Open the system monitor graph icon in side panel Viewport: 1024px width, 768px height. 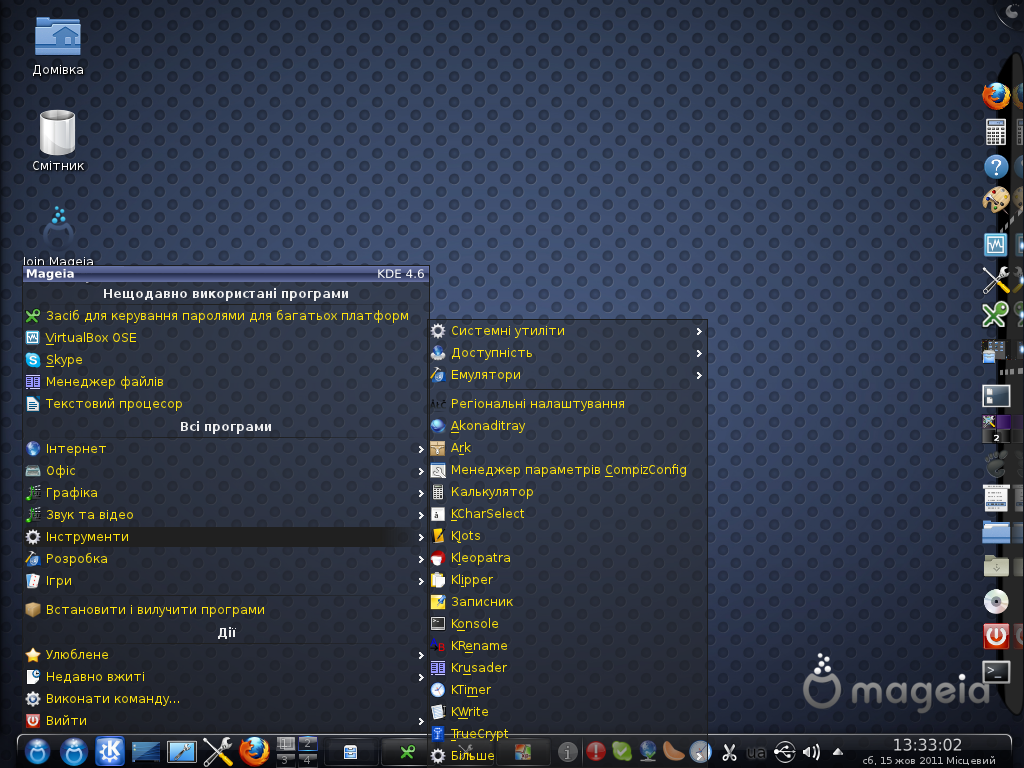995,245
